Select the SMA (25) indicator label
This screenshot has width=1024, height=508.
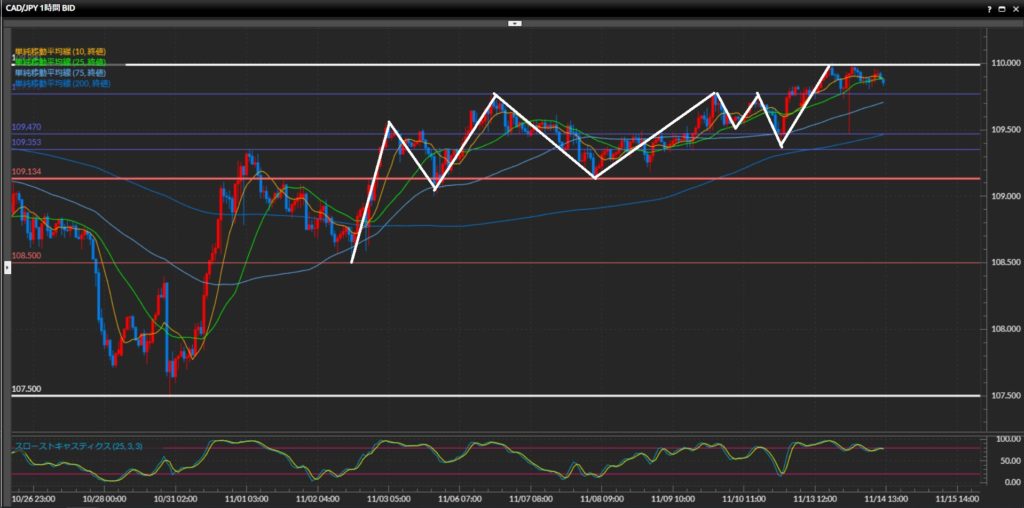click(x=60, y=62)
